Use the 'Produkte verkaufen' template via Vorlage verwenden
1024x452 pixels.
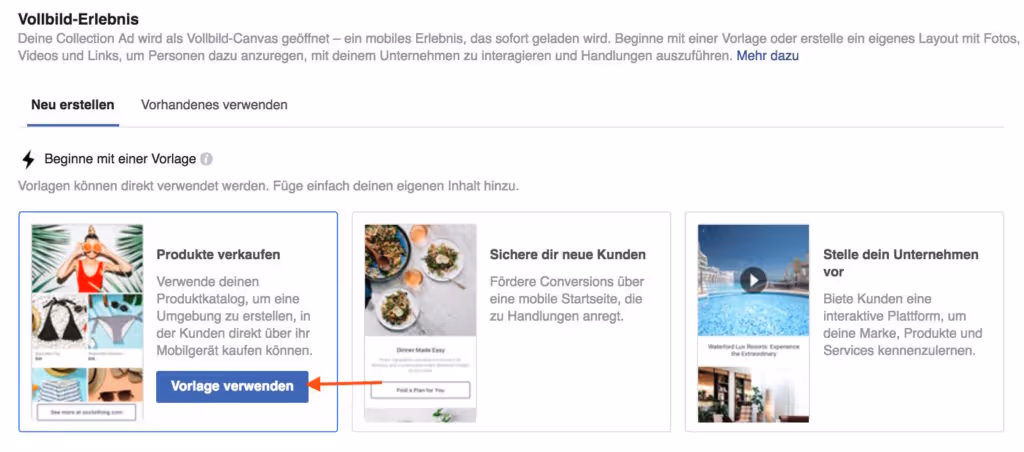[x=232, y=387]
